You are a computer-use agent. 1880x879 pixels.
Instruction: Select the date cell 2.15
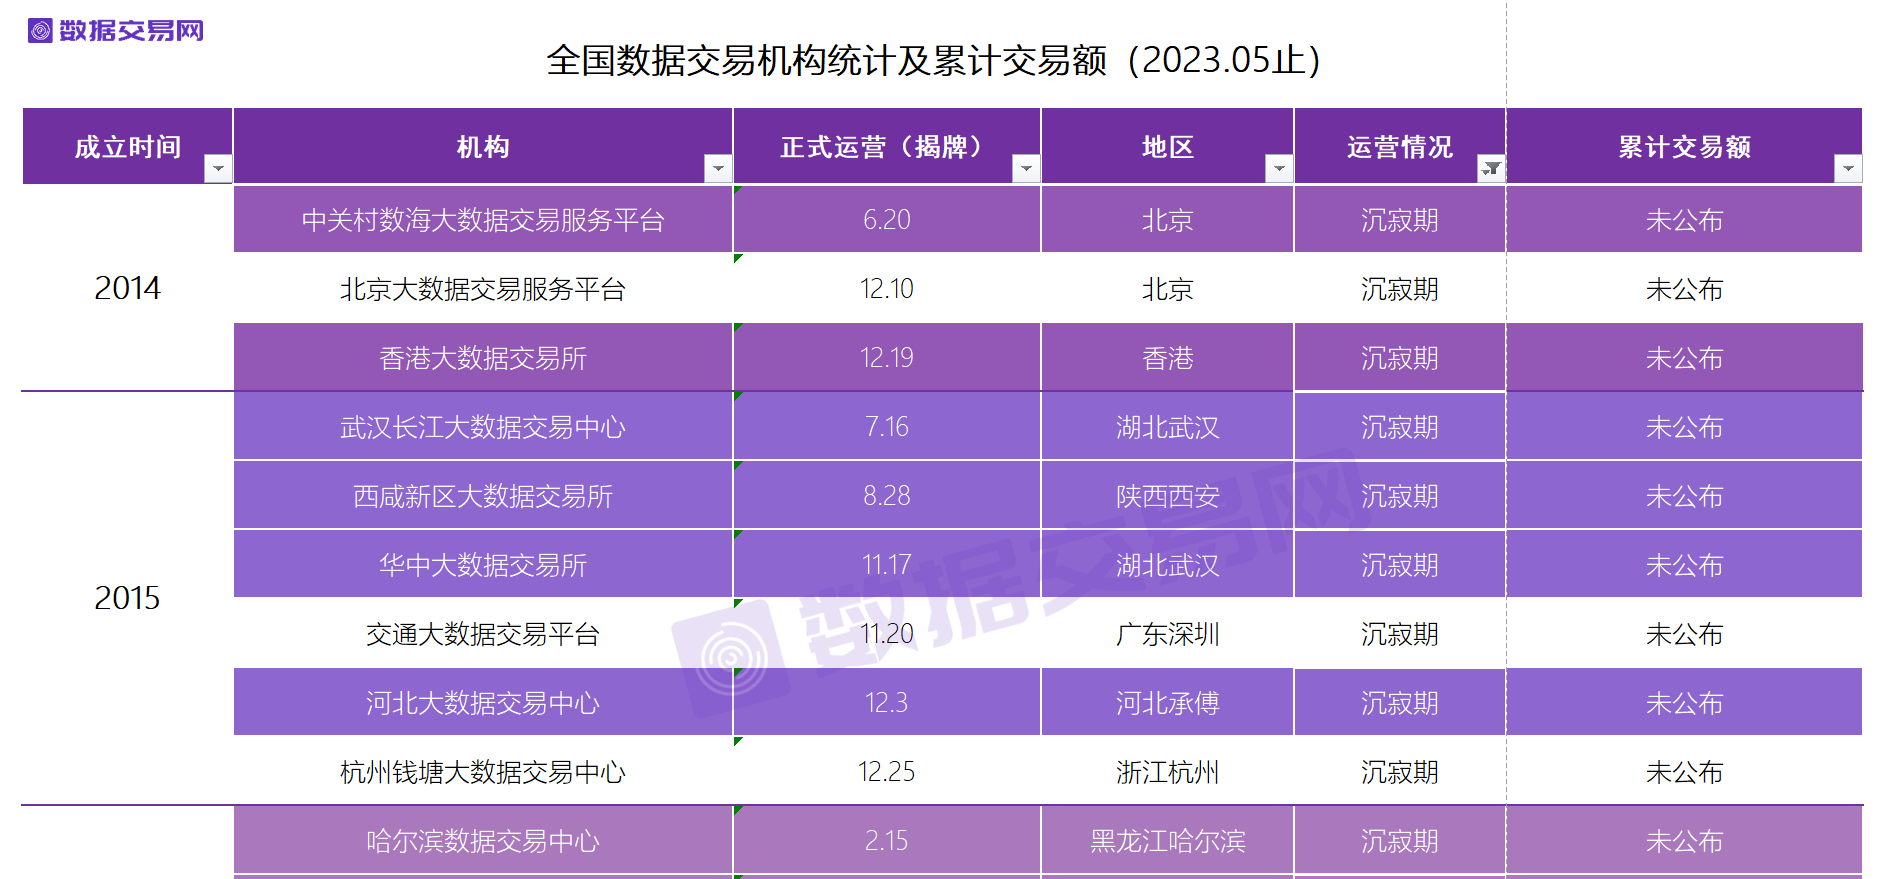tap(887, 841)
